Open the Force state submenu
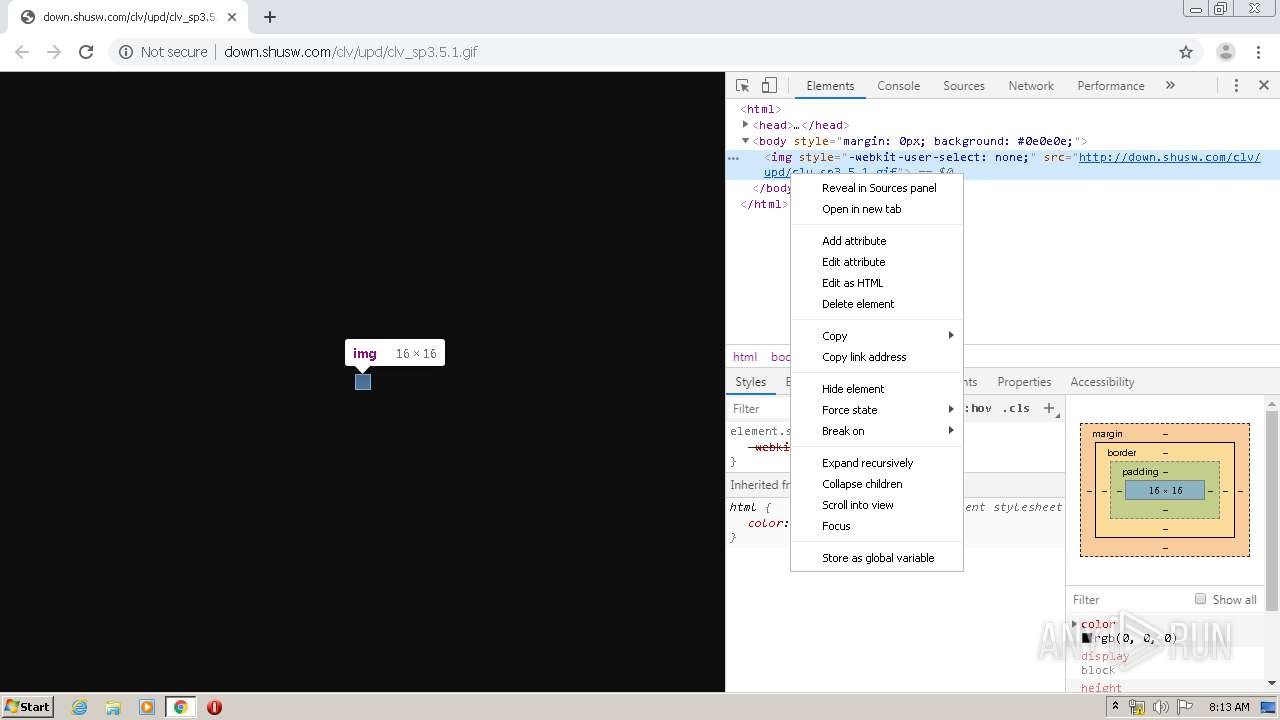This screenshot has width=1280, height=720. [877, 410]
